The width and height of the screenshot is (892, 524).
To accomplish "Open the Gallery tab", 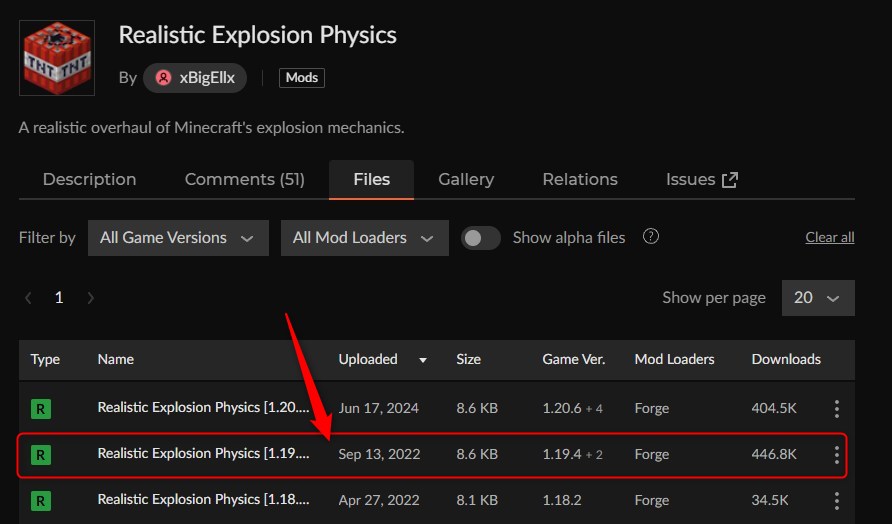I will tap(466, 180).
